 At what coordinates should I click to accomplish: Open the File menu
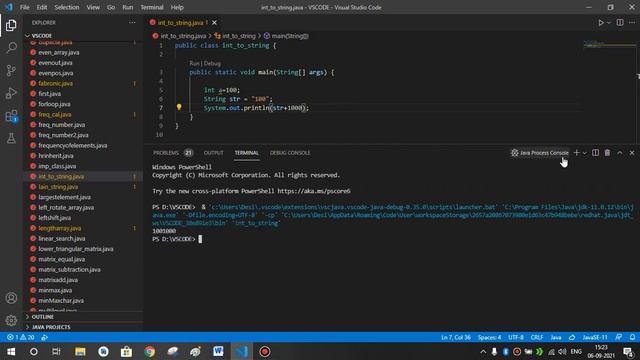point(24,7)
